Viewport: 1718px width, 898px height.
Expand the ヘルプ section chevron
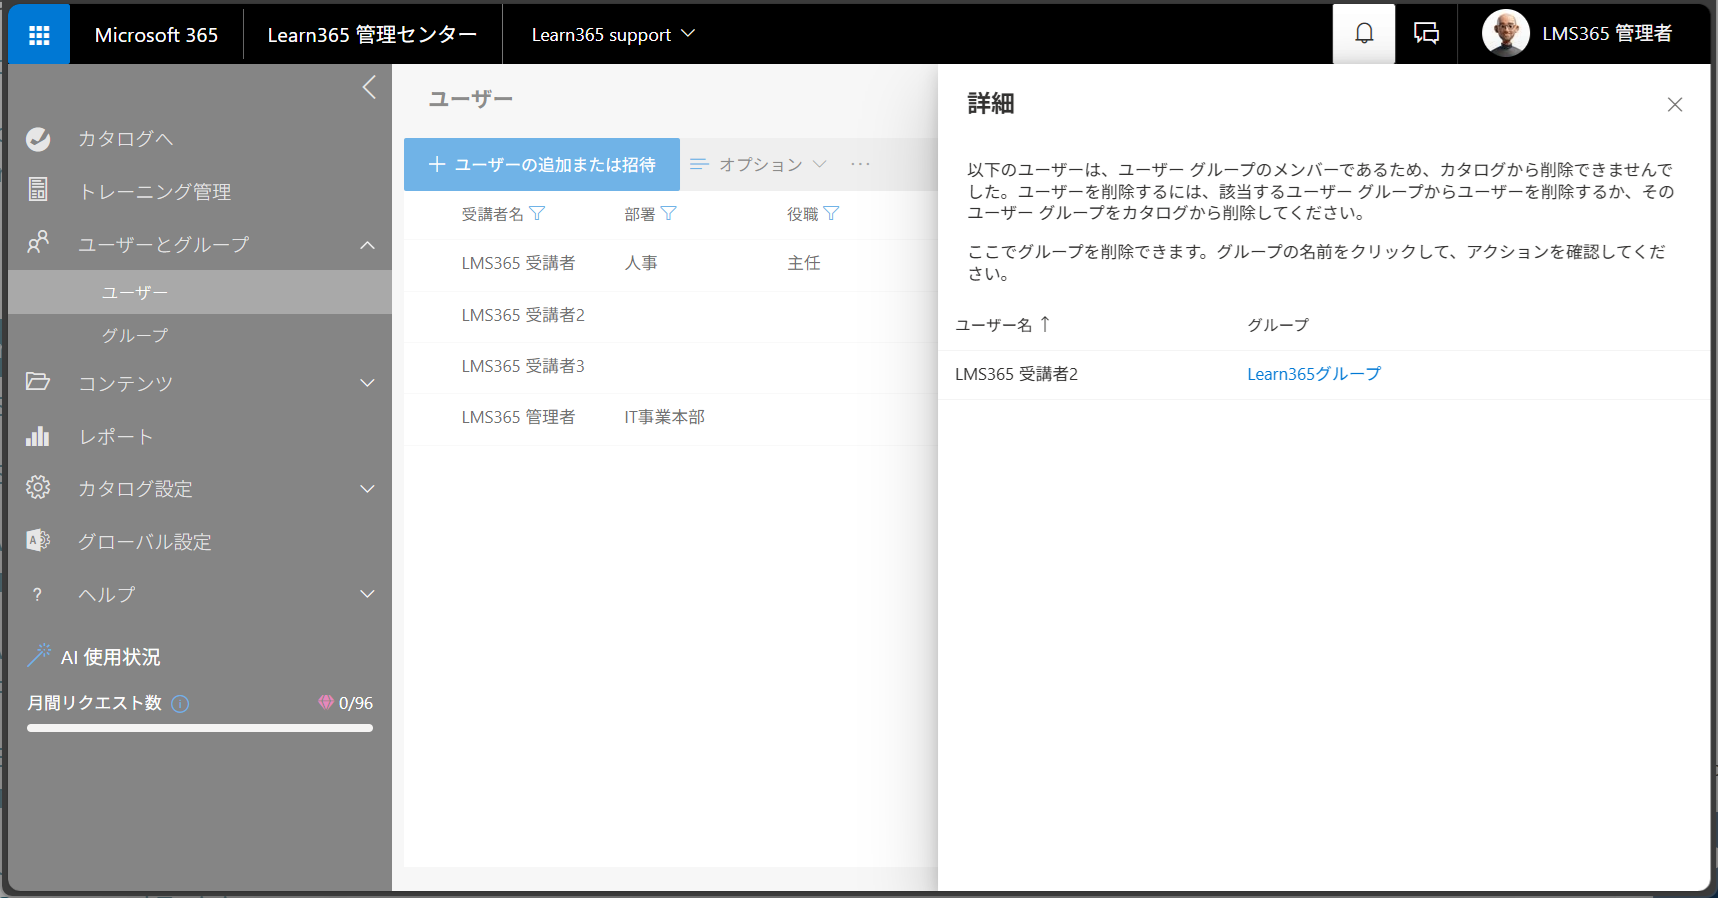tap(368, 594)
